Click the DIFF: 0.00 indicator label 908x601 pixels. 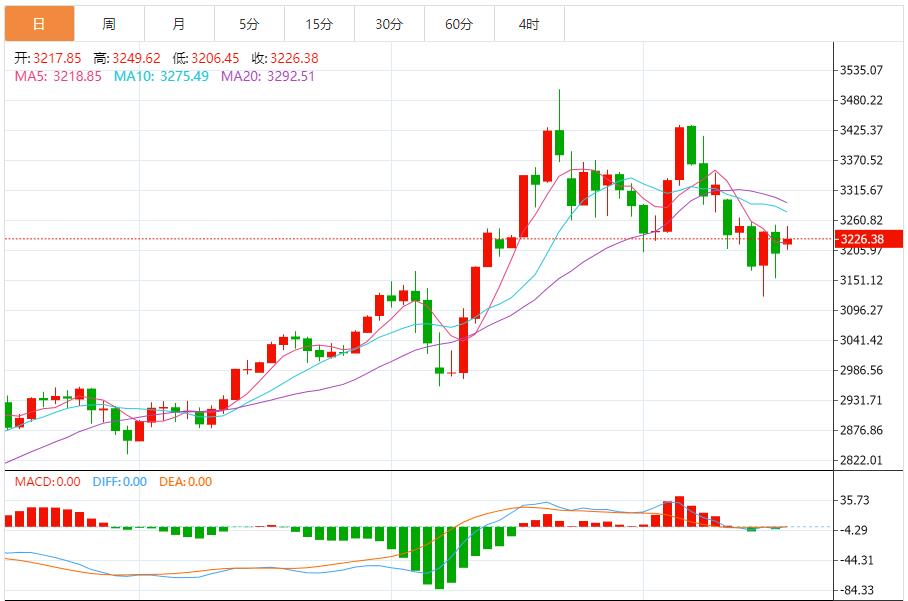click(x=119, y=482)
